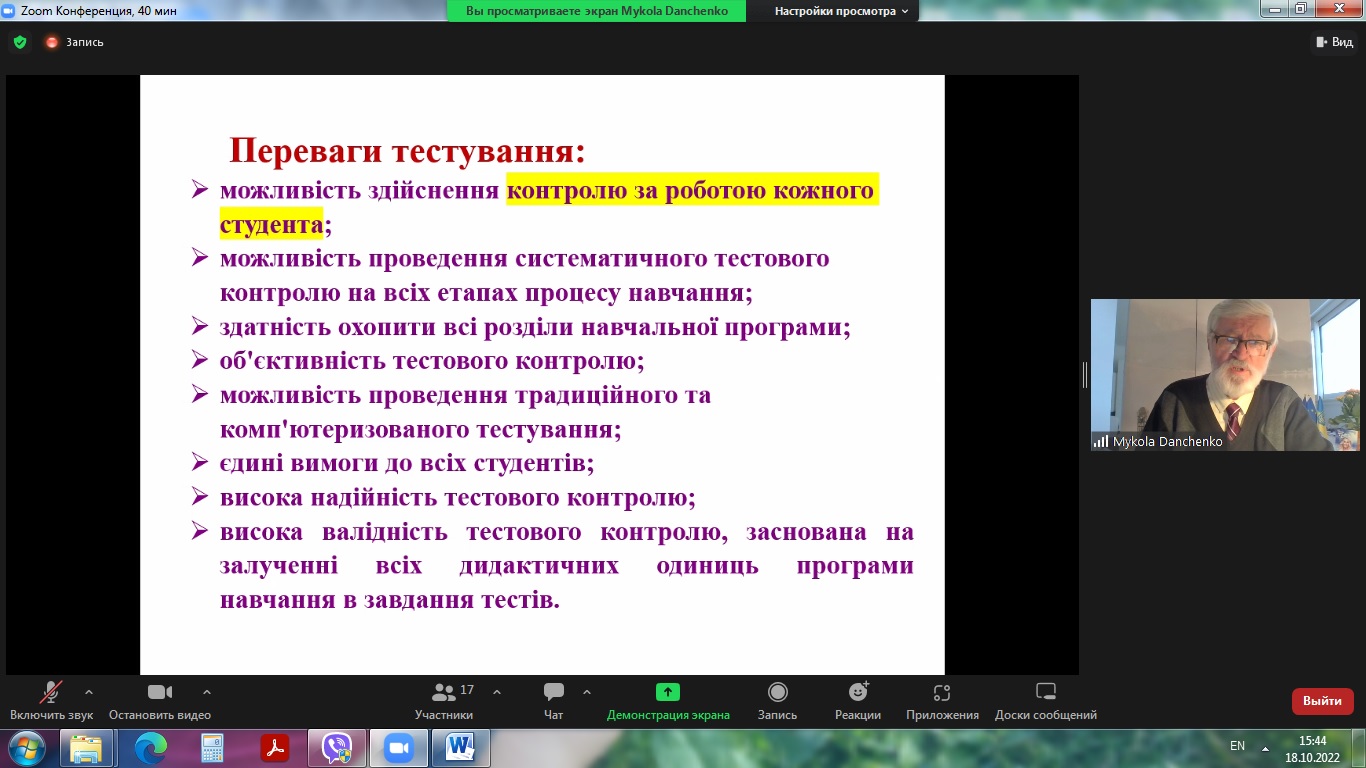Click the Zoom logo in the title bar
The height and width of the screenshot is (768, 1366).
pos(10,10)
